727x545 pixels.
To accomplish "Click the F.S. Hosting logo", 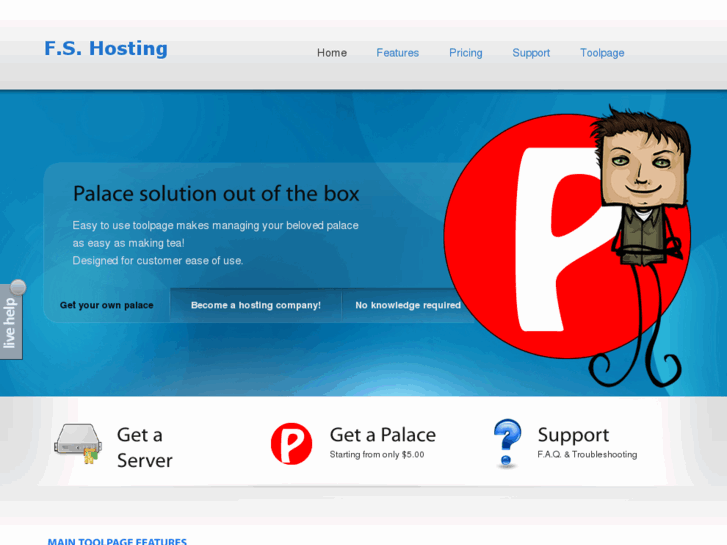I will [x=106, y=49].
